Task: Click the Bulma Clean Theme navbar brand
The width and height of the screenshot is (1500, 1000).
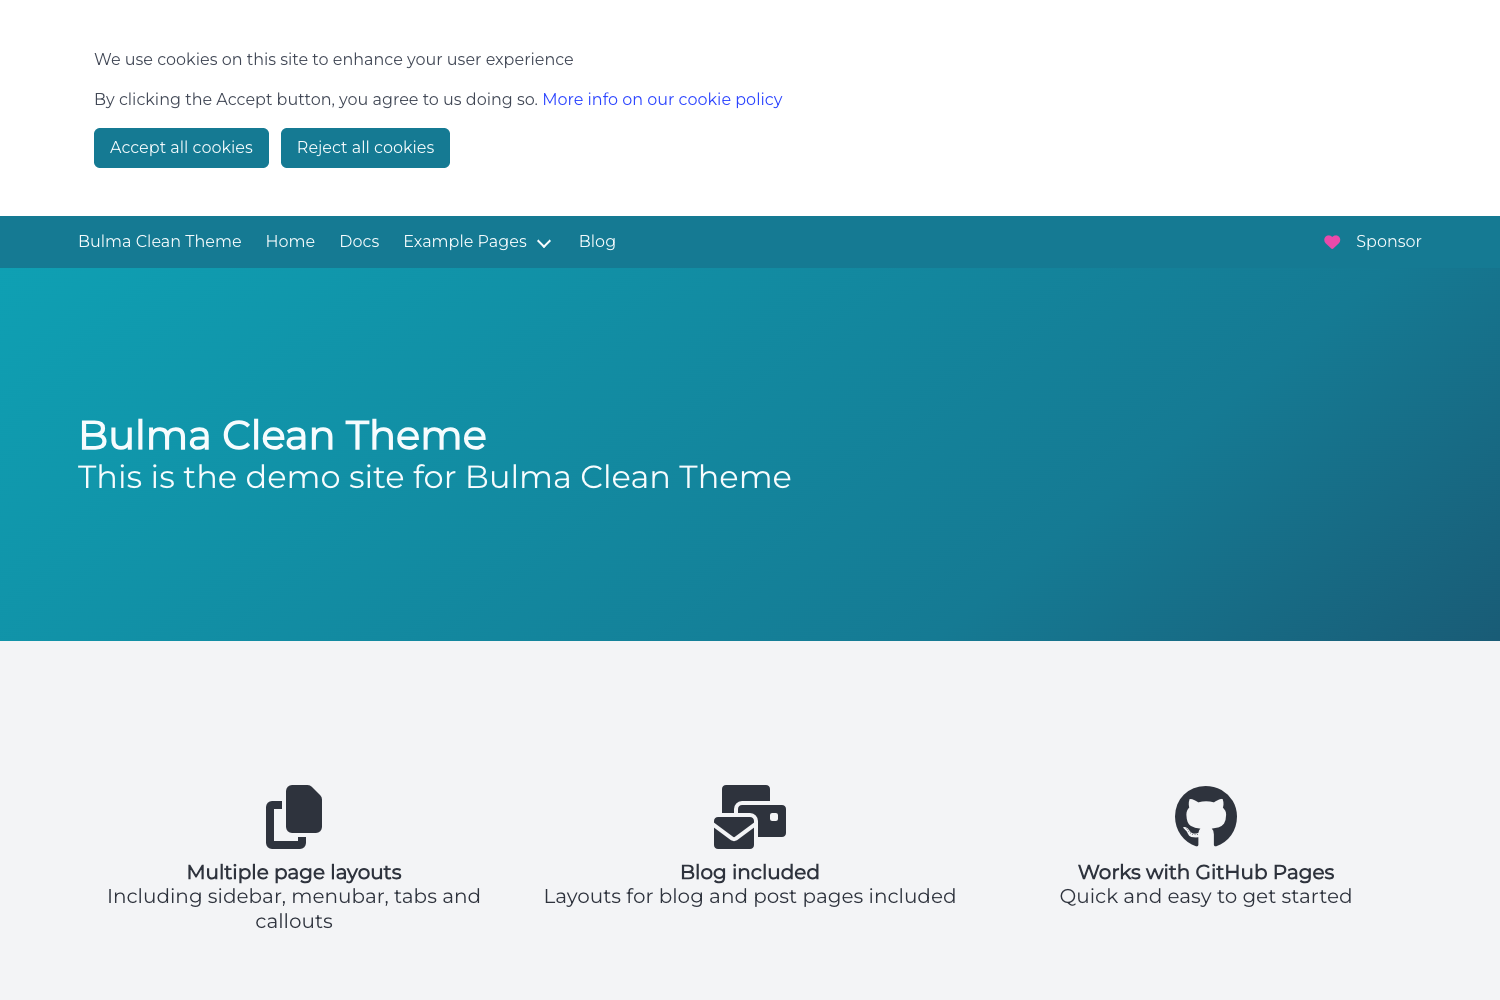Action: [x=160, y=242]
